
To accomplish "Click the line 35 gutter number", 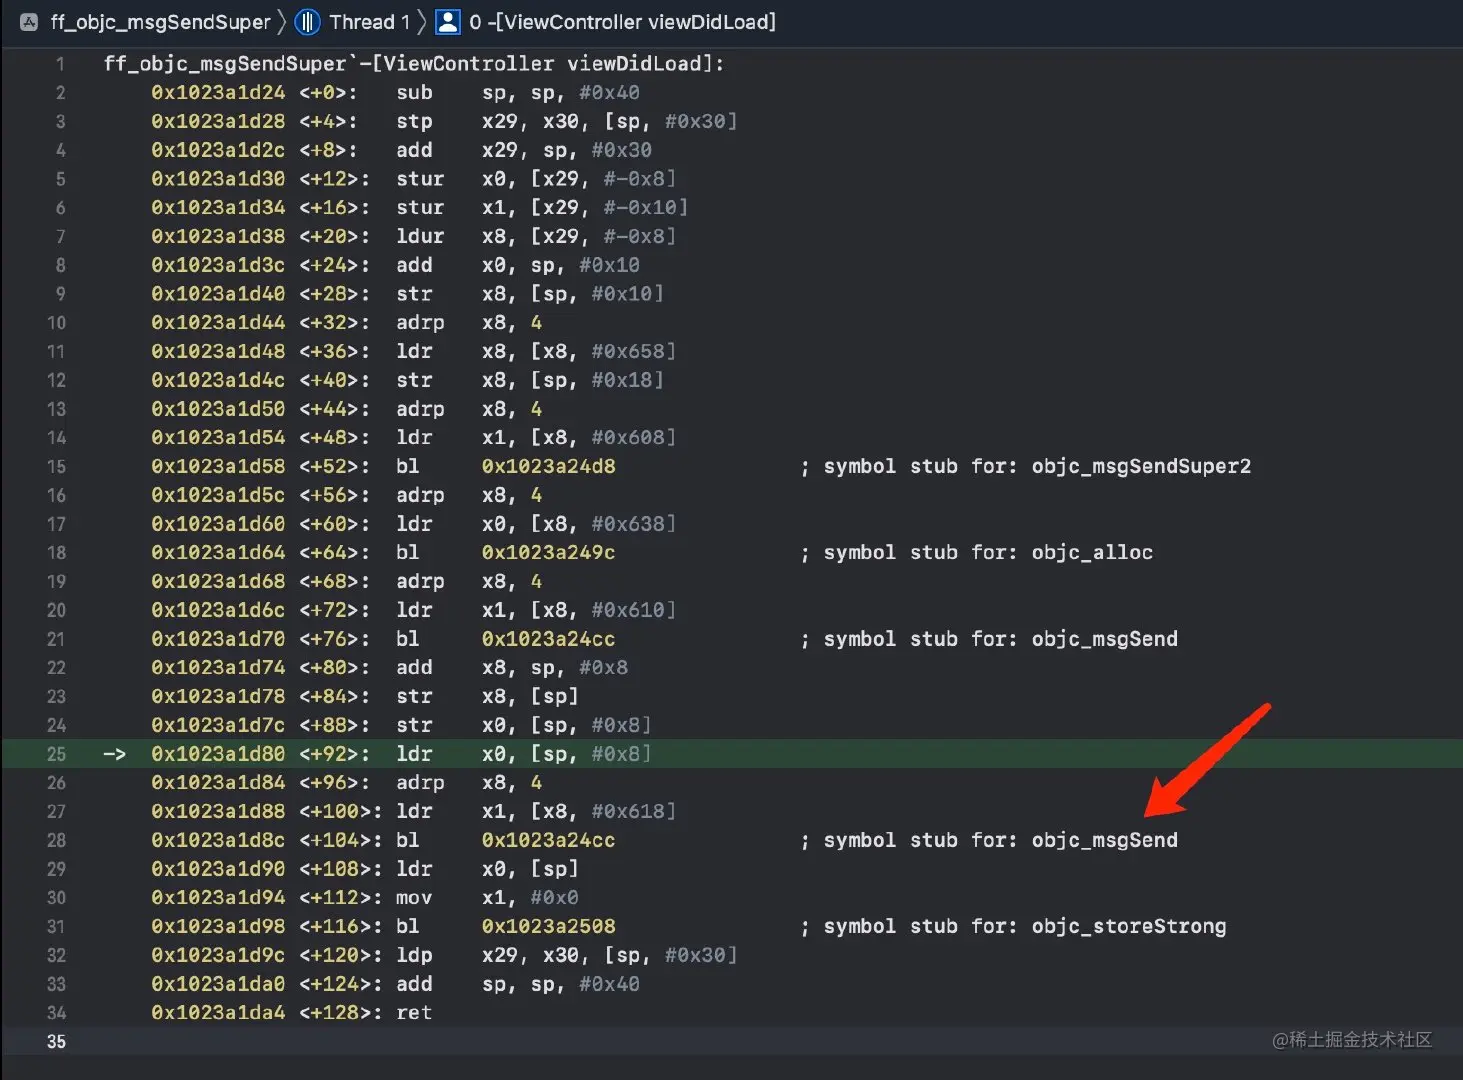I will [x=56, y=1042].
